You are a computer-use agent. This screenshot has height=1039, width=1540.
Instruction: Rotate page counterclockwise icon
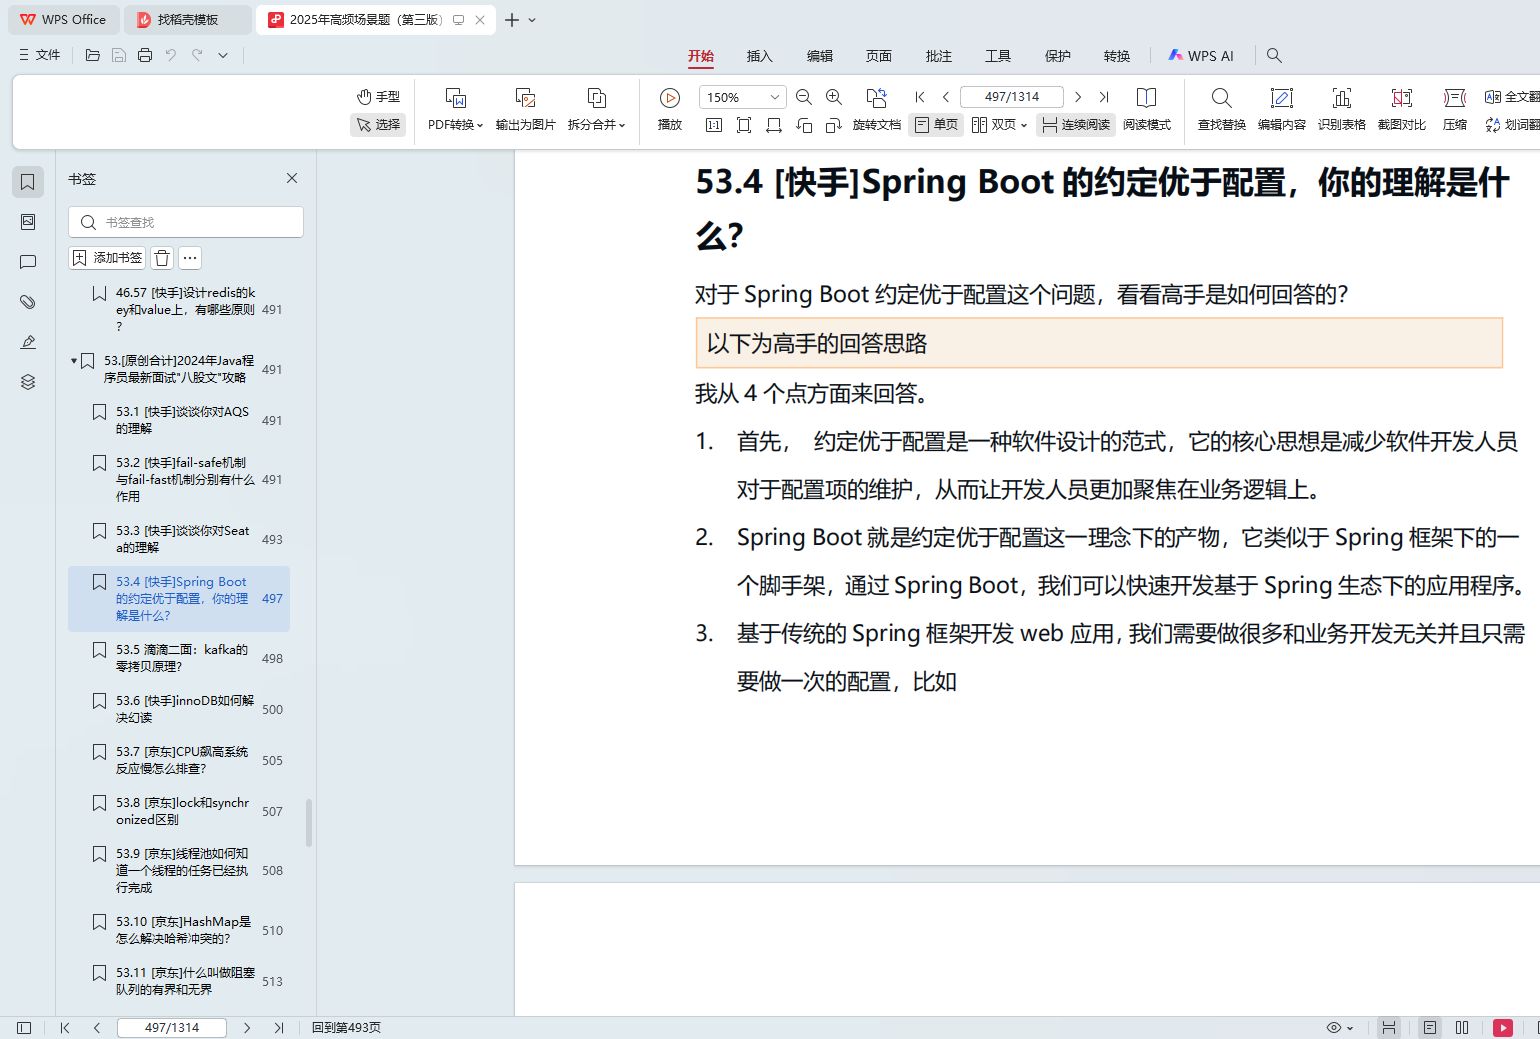point(804,125)
